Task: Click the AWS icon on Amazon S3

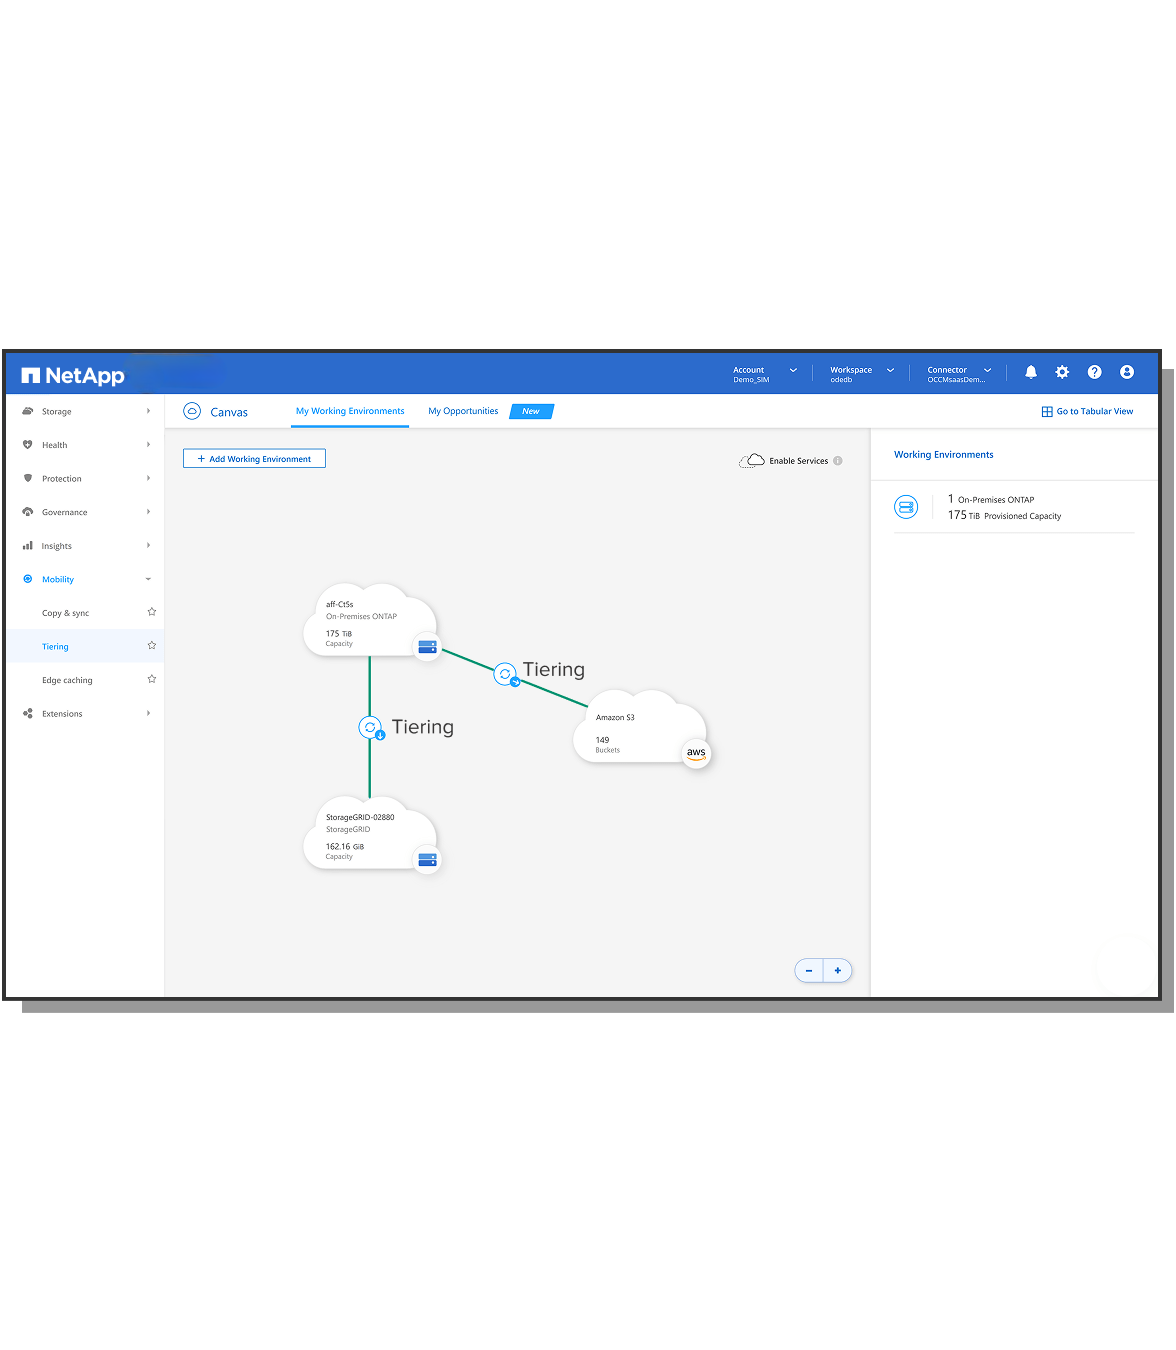Action: pos(696,753)
